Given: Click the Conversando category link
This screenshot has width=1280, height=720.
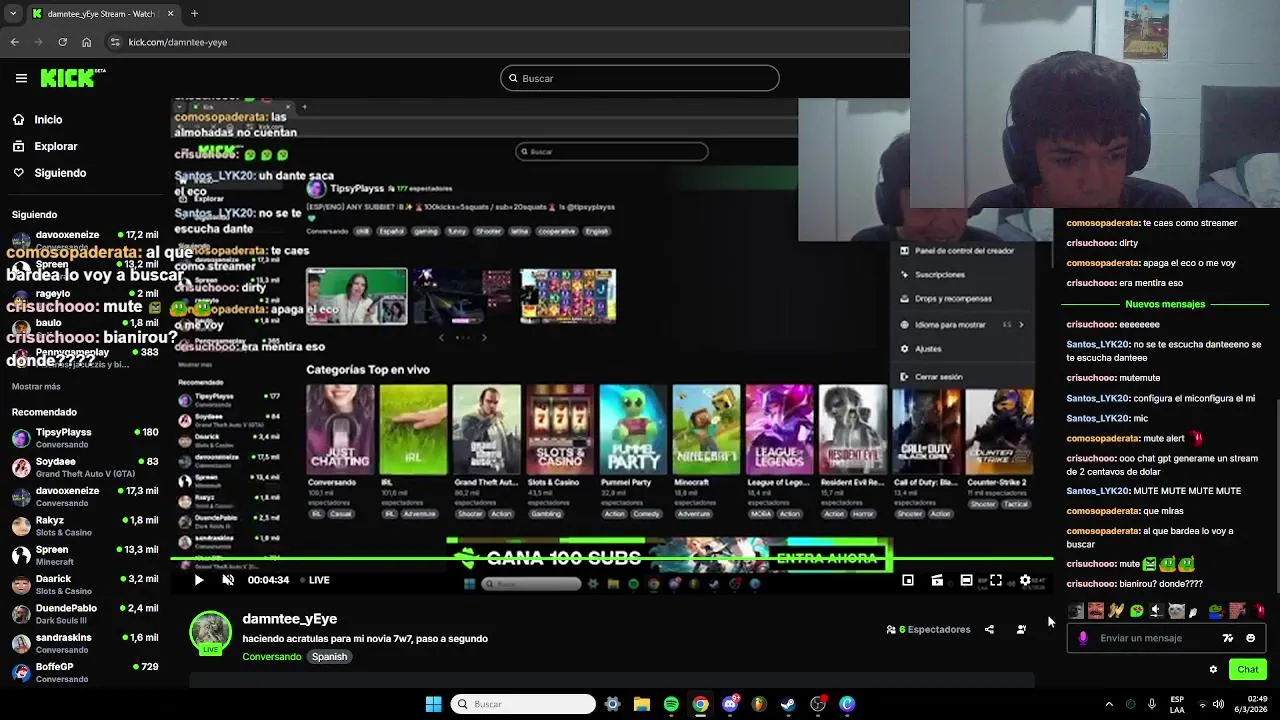Looking at the screenshot, I should click(x=271, y=657).
